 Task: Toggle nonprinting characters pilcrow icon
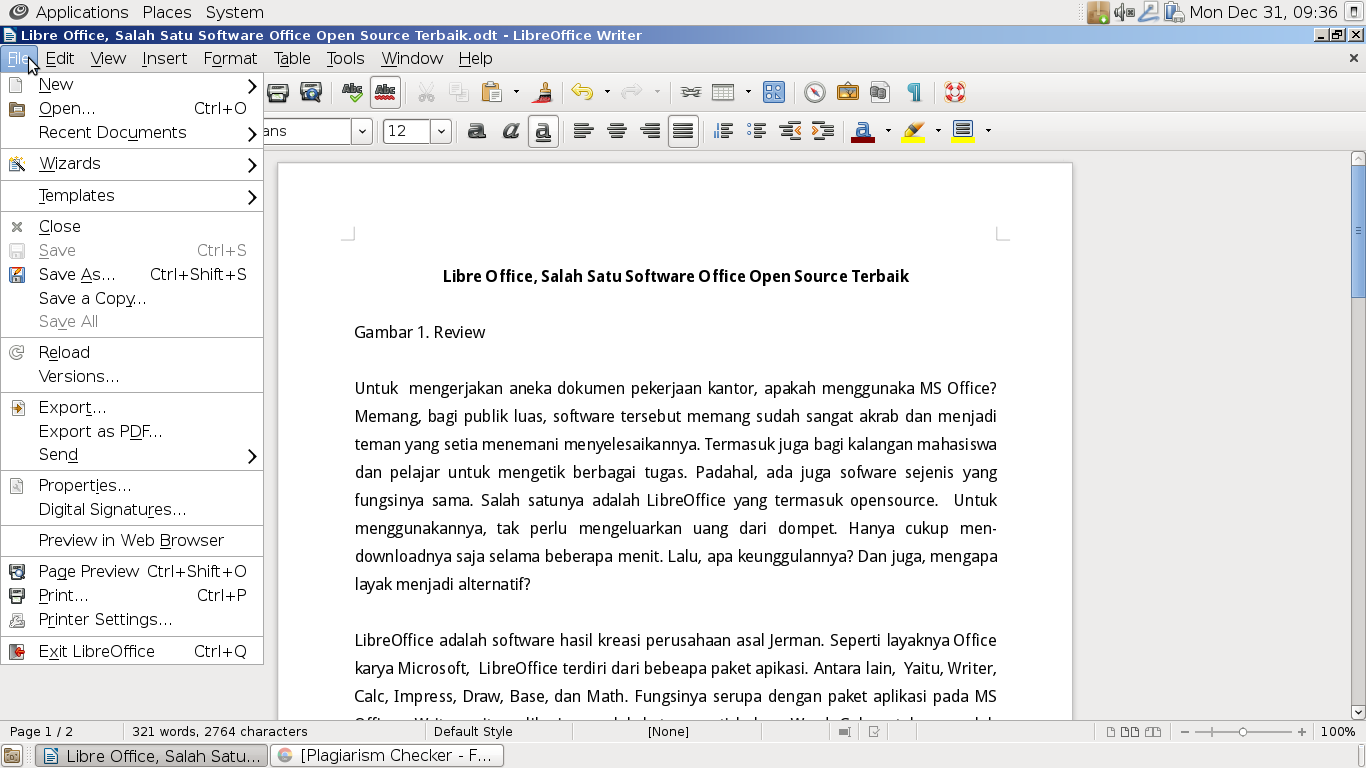(x=913, y=93)
